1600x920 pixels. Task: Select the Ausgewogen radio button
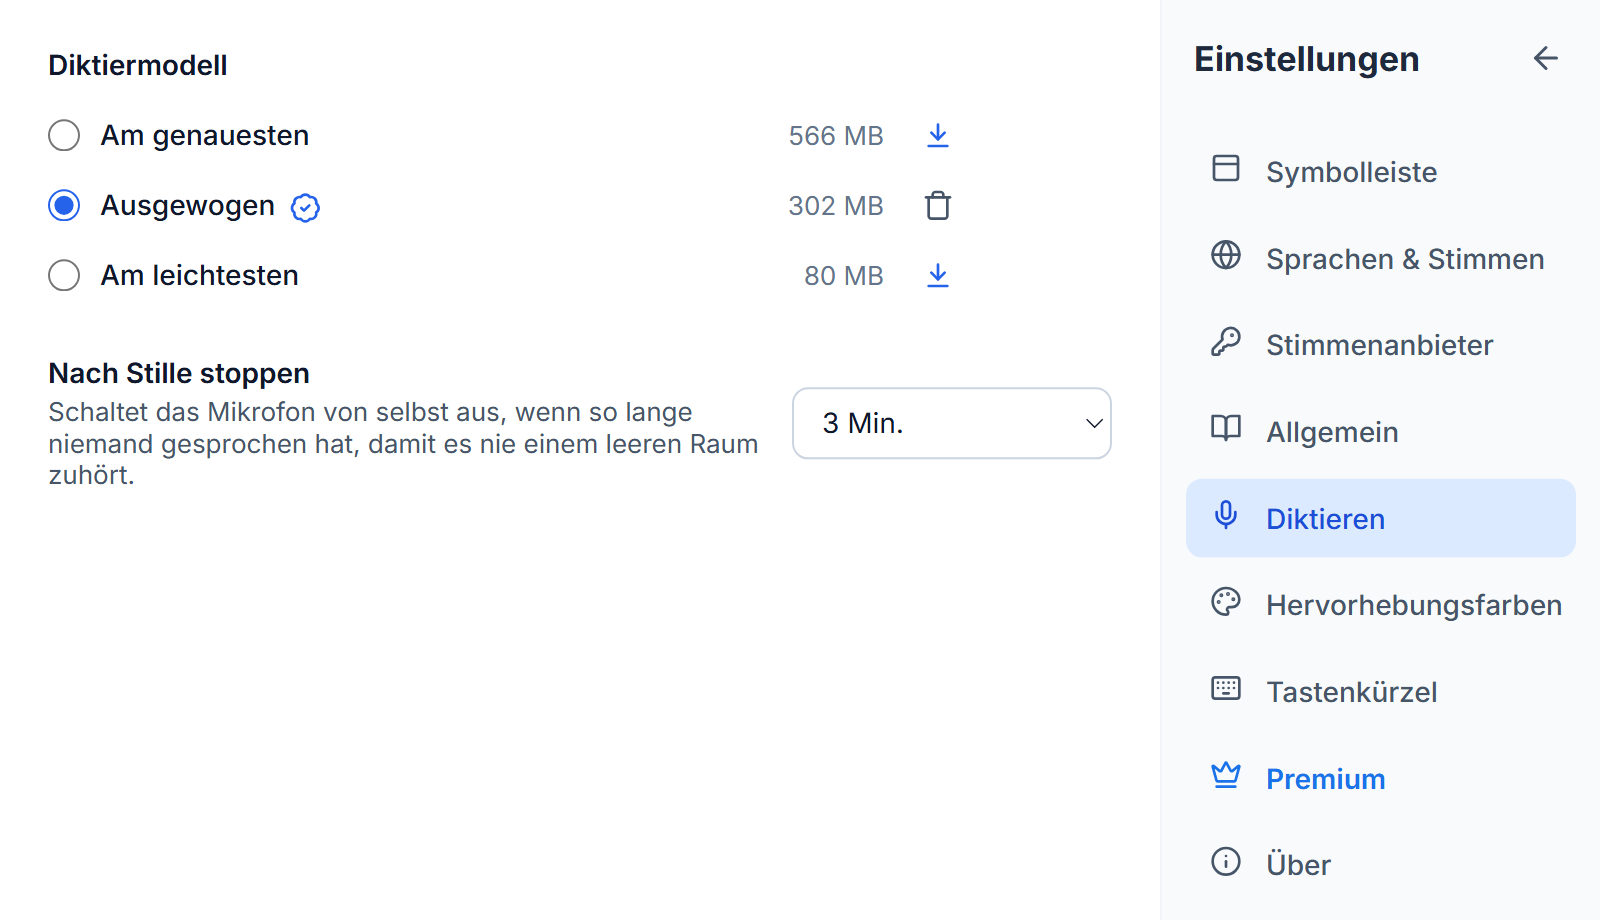click(x=64, y=205)
